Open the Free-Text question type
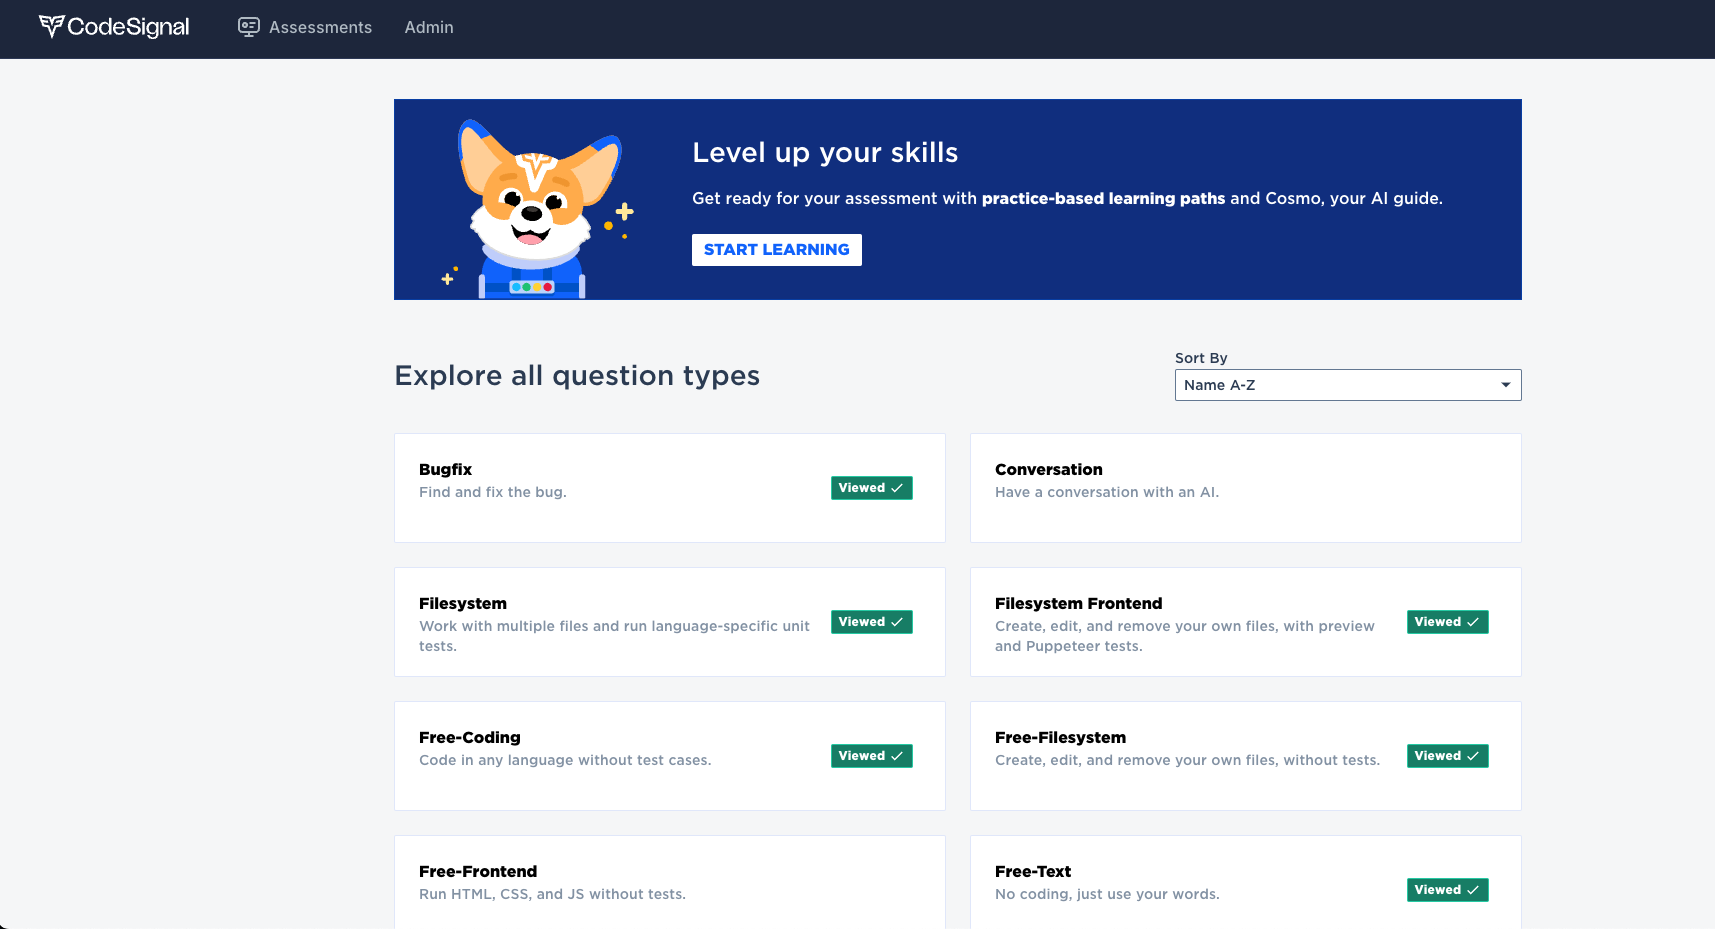This screenshot has height=929, width=1715. pyautogui.click(x=1033, y=872)
